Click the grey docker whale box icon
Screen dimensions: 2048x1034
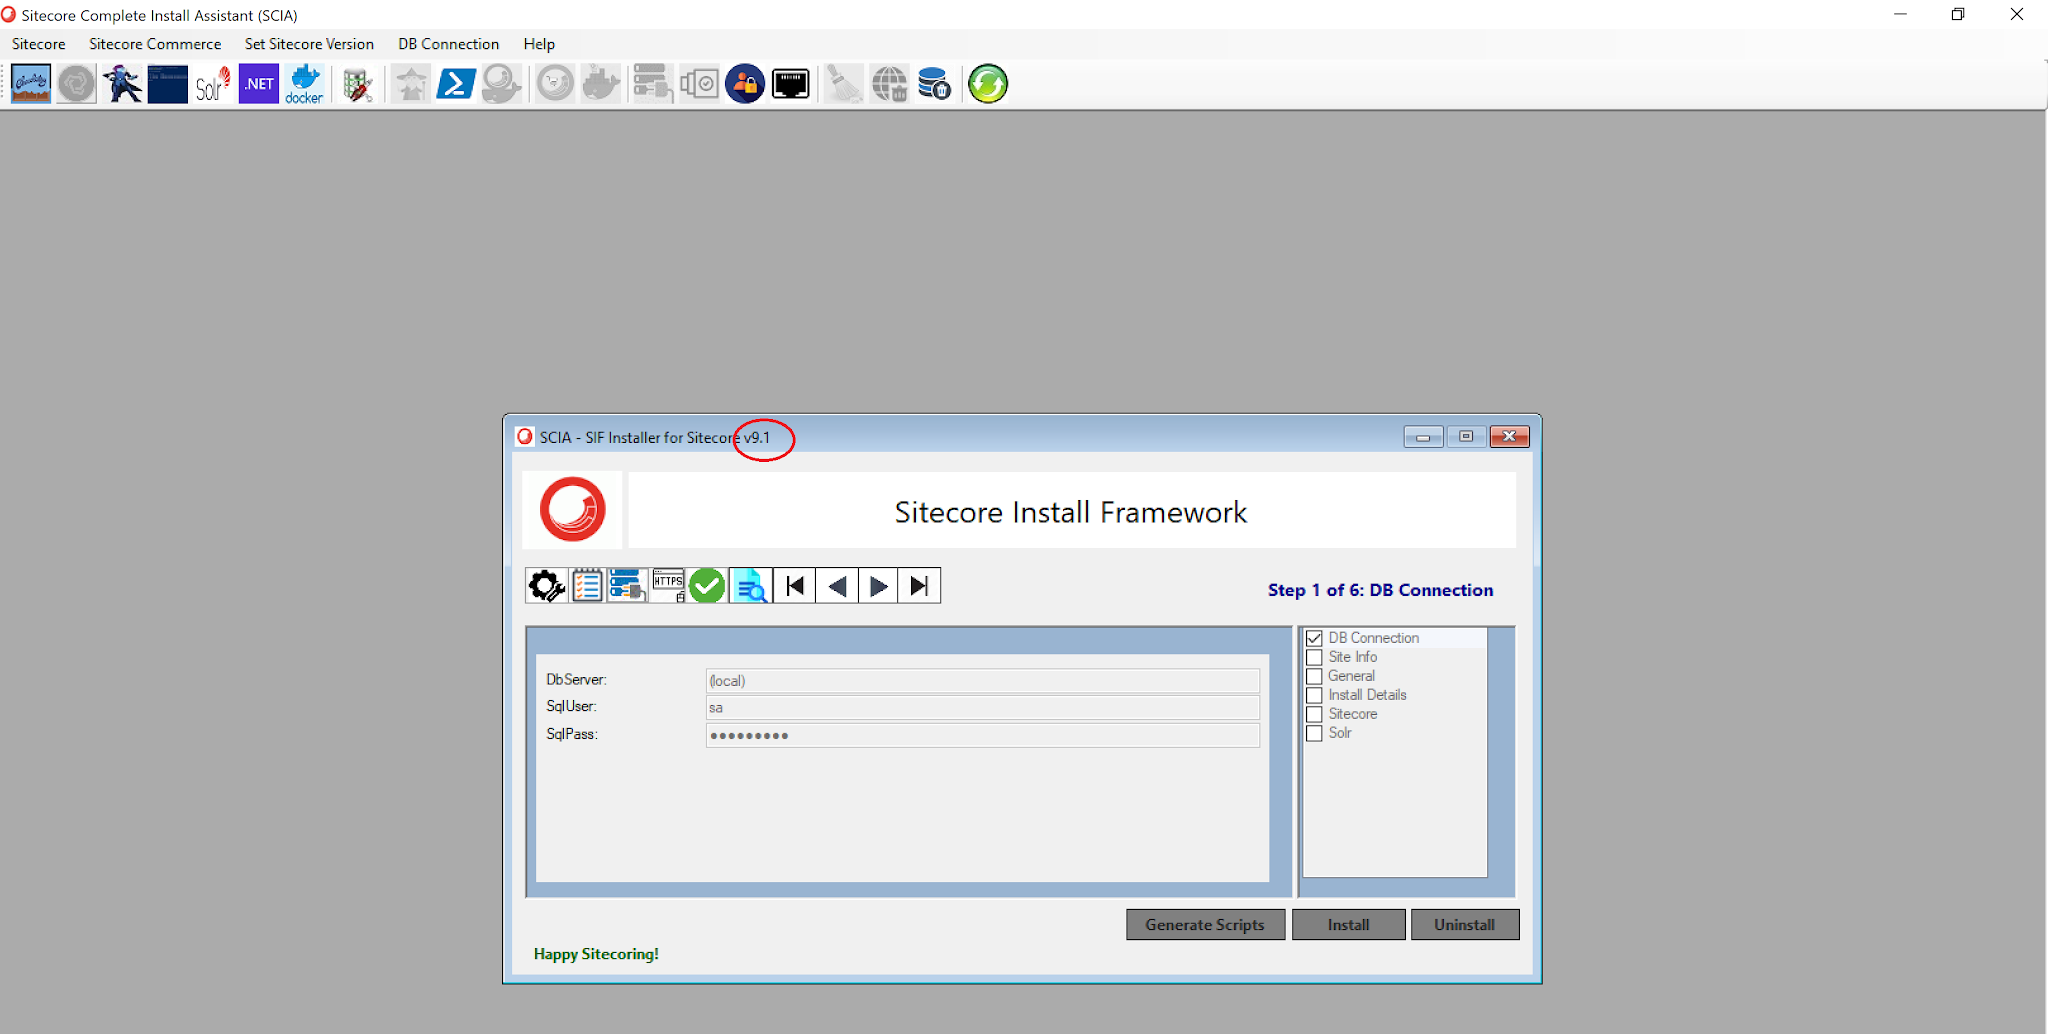pos(601,84)
